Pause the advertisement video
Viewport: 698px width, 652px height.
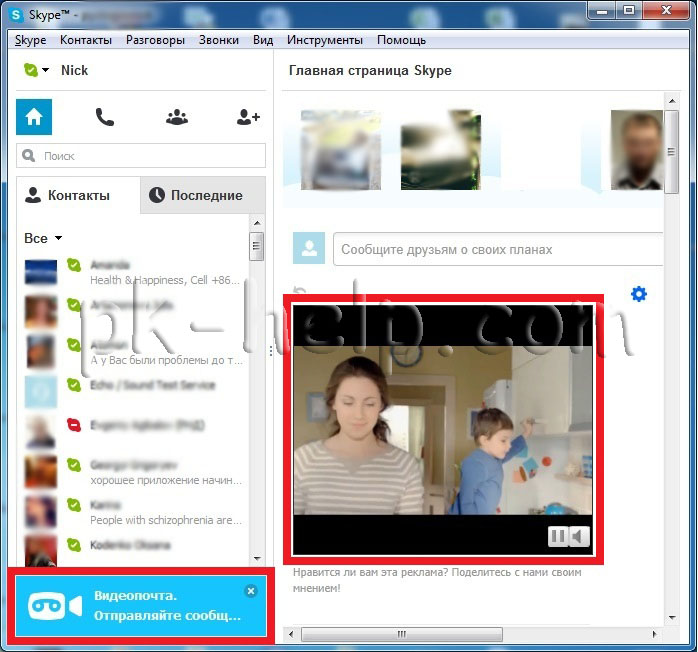coord(557,536)
